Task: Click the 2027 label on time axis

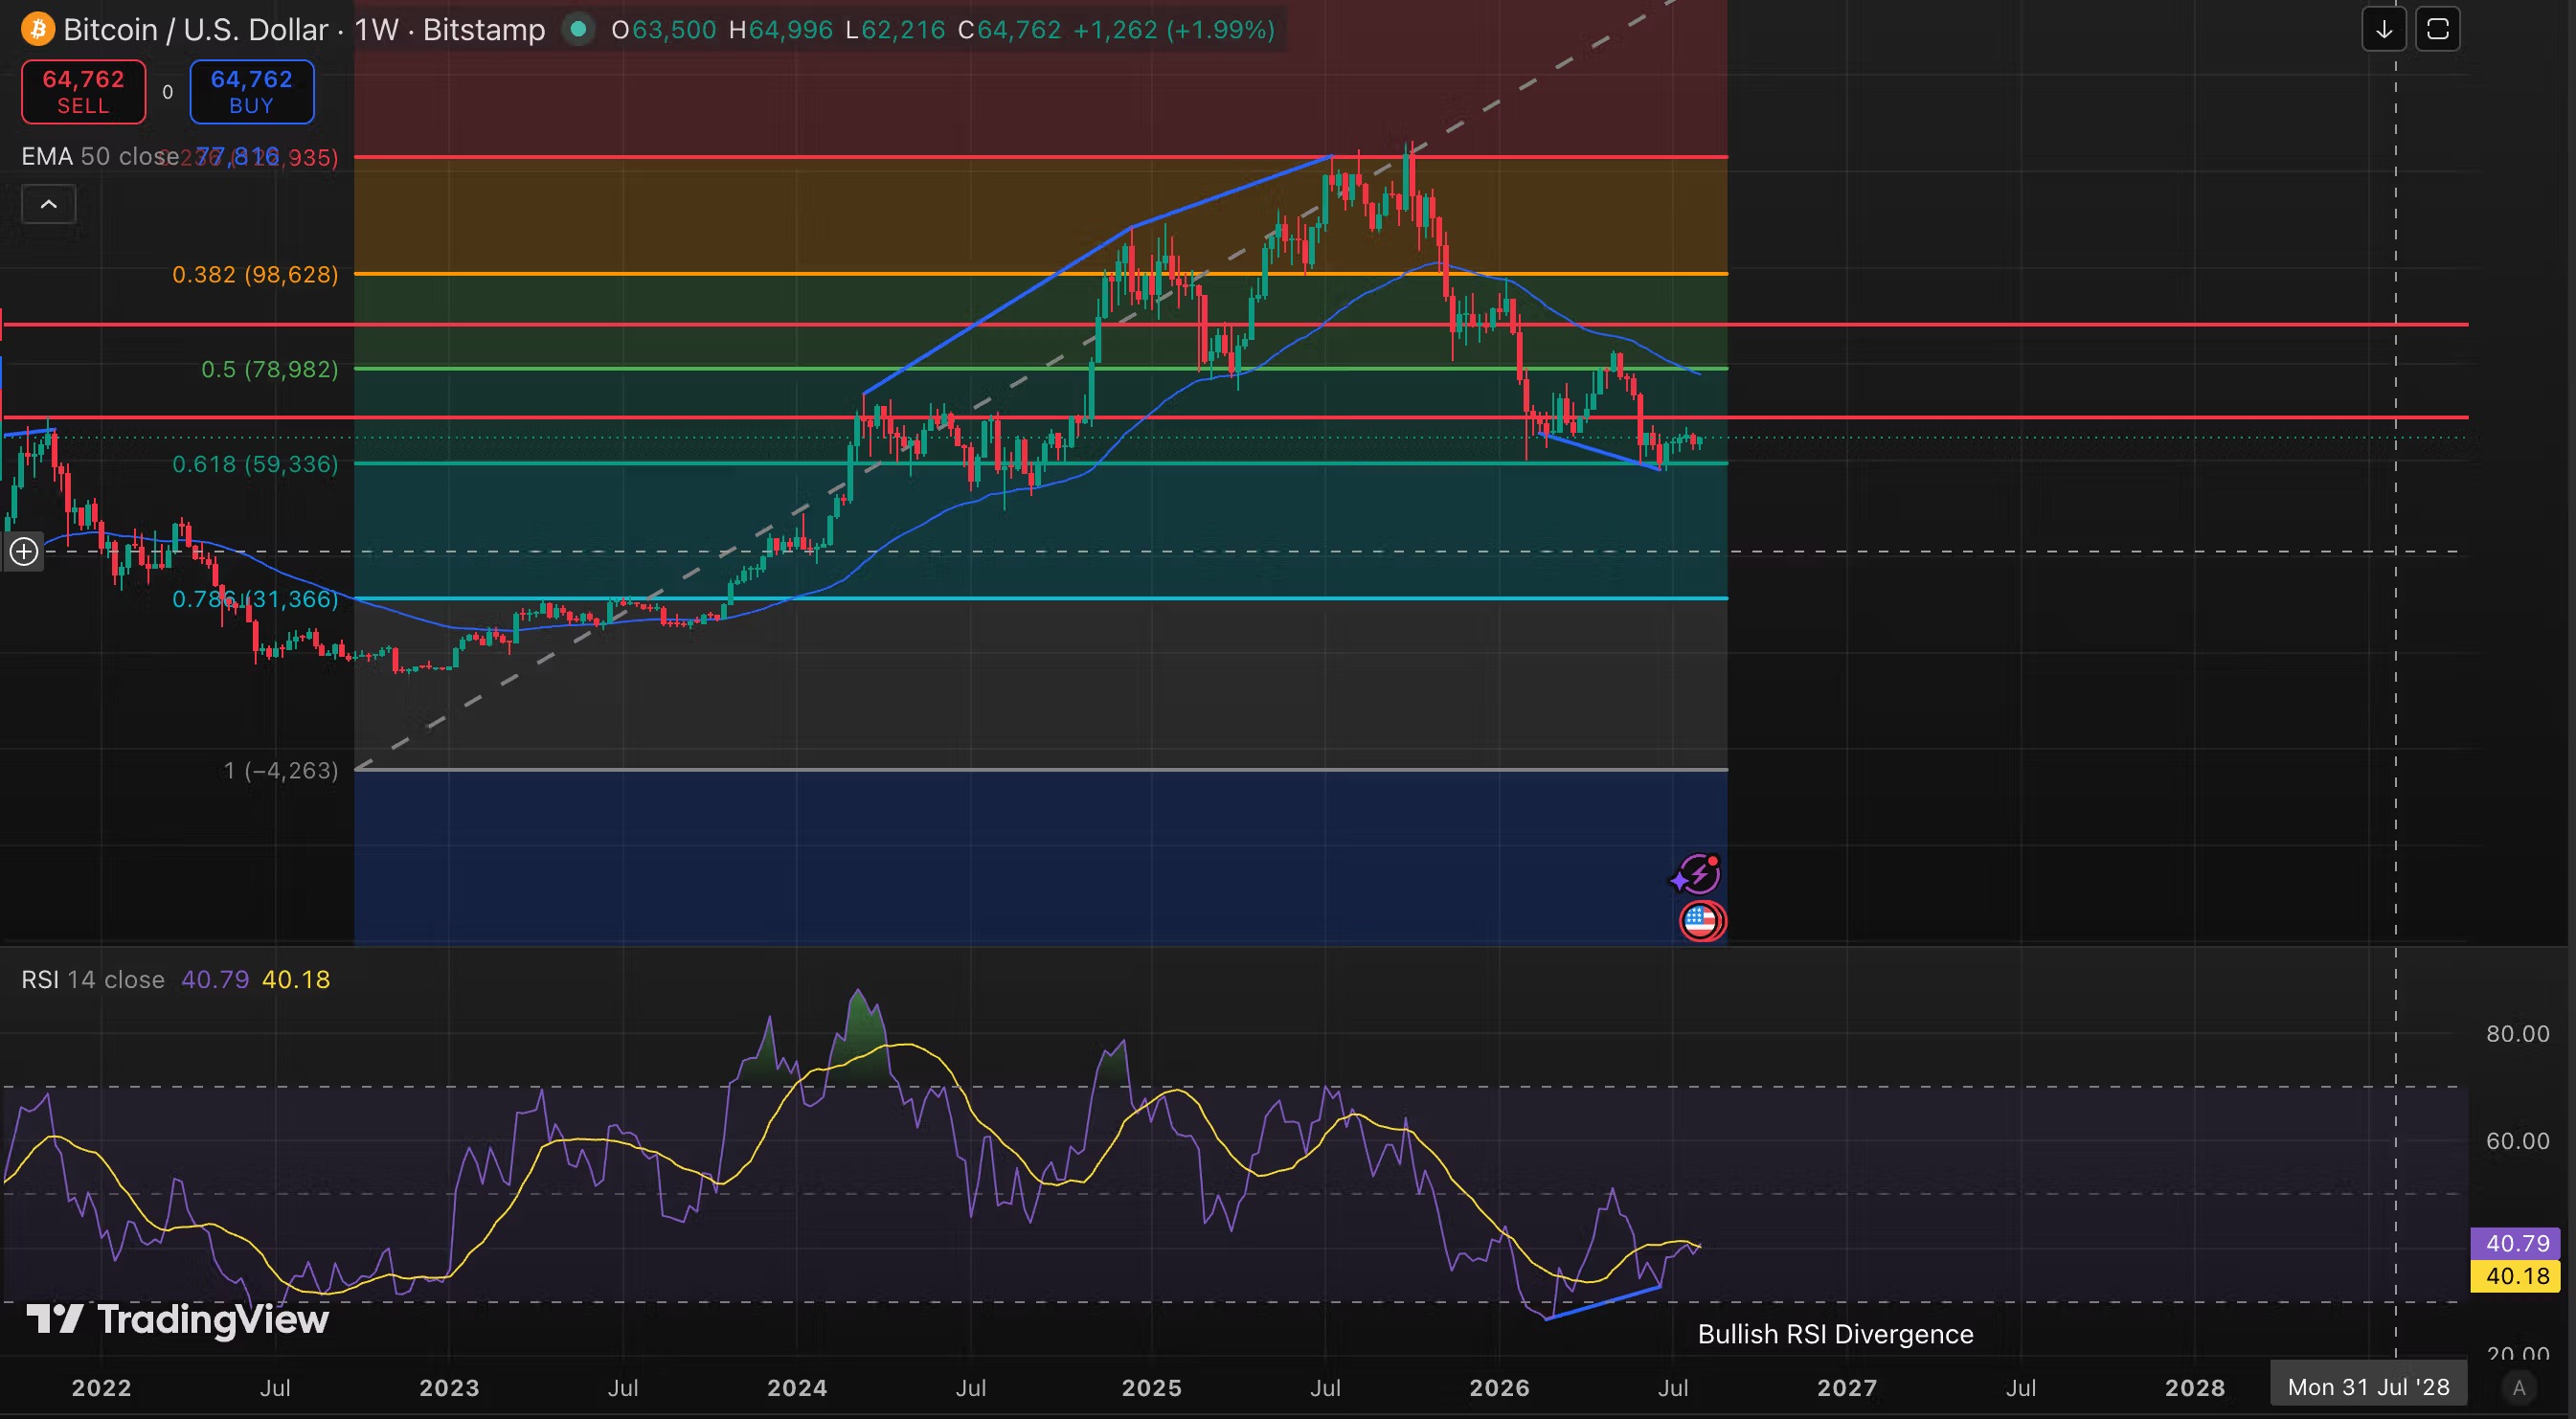Action: [x=1847, y=1387]
